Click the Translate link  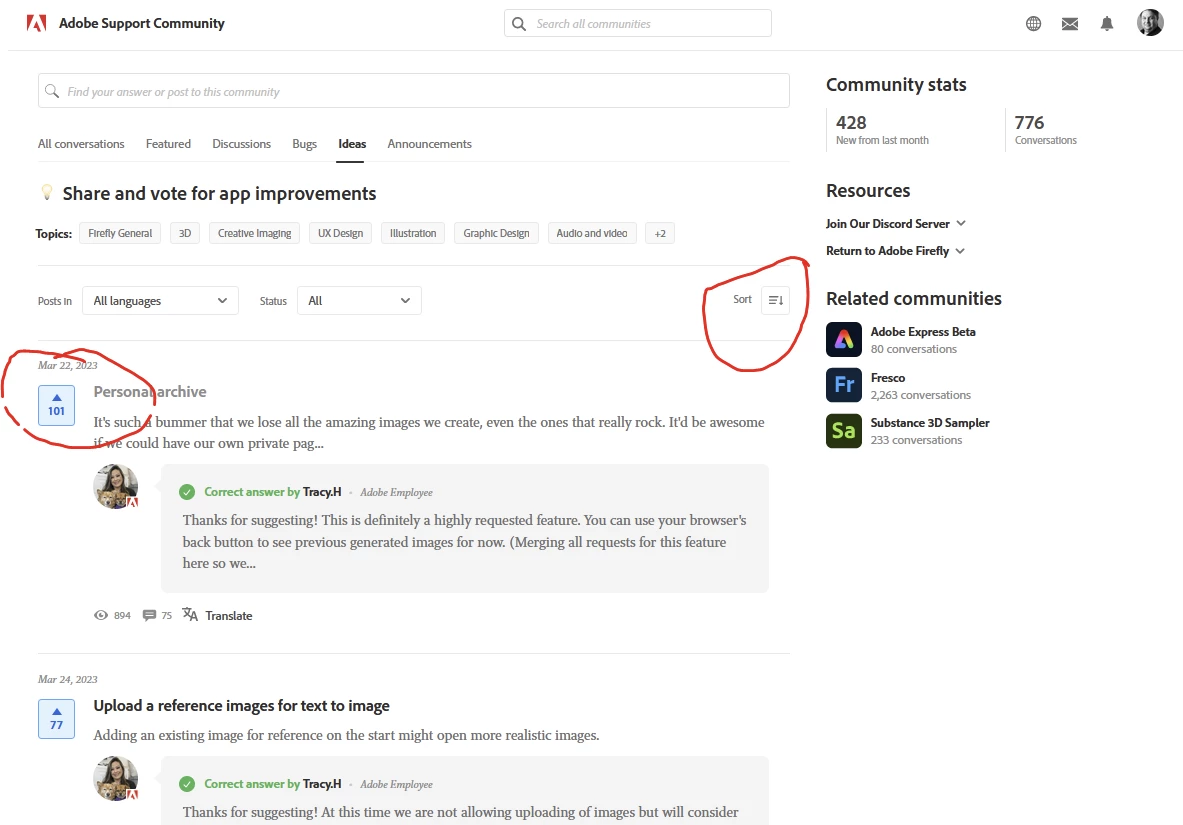coord(229,615)
